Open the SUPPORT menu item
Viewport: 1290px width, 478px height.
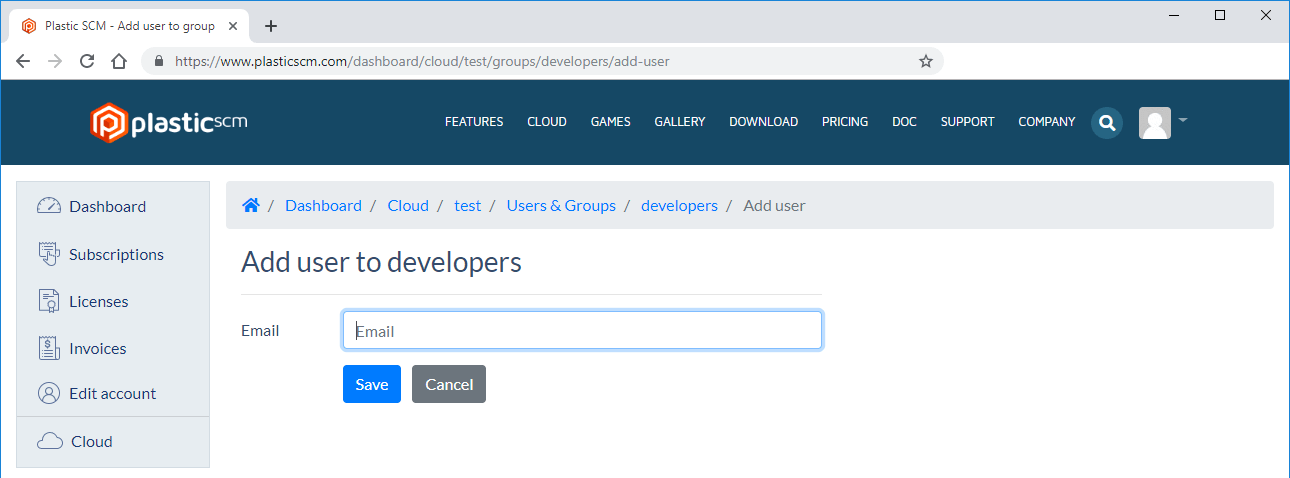968,122
